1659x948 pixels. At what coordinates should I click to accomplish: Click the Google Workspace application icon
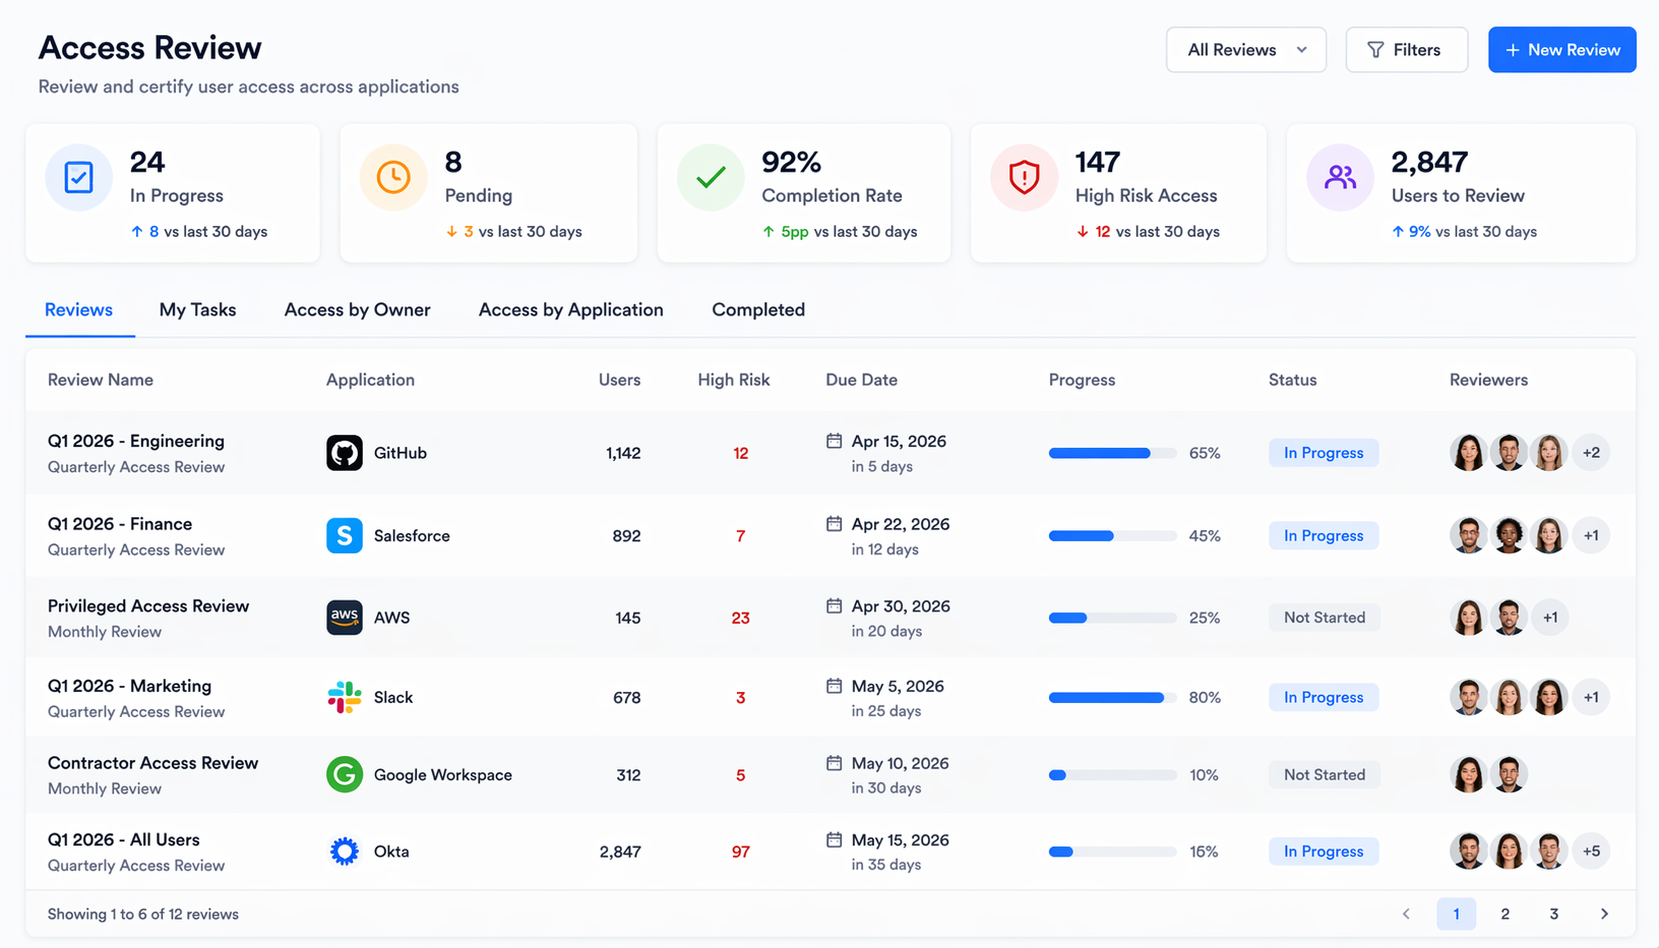point(344,774)
